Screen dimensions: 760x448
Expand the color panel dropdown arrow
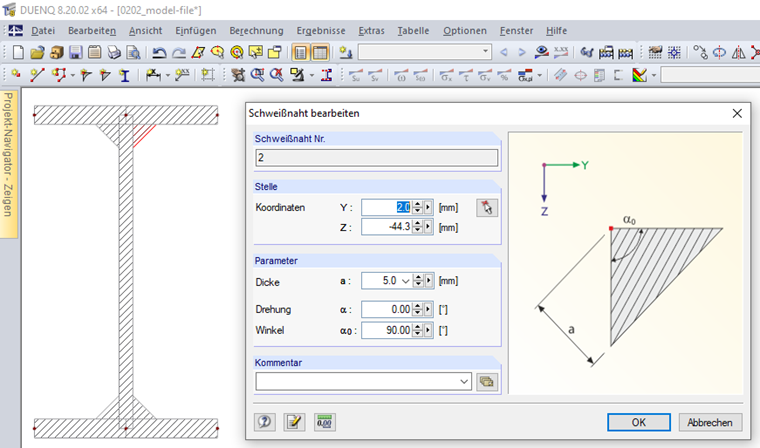(654, 75)
